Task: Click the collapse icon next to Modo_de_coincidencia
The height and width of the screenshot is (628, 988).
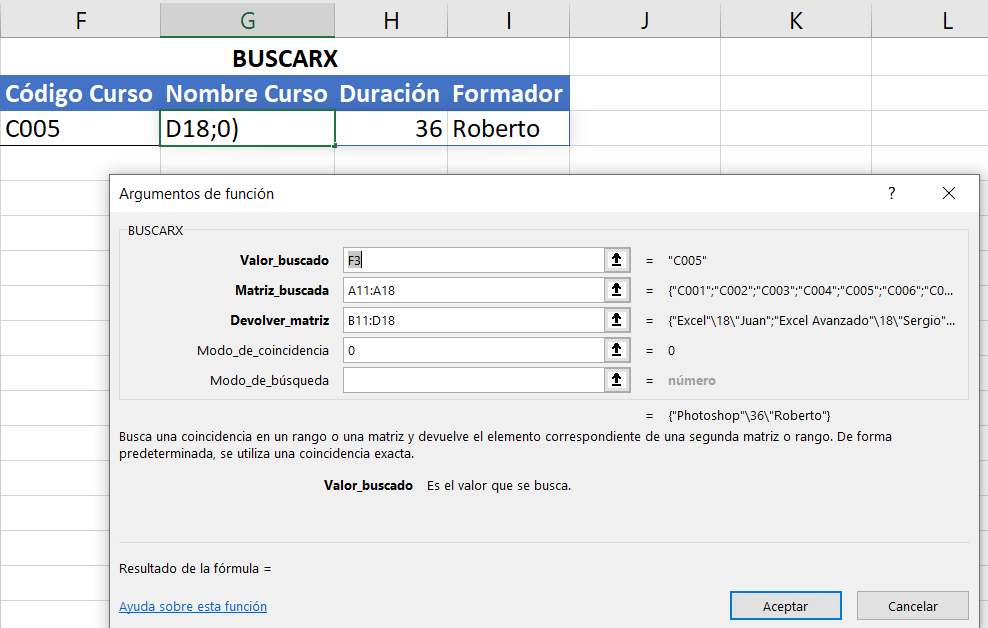Action: point(617,350)
